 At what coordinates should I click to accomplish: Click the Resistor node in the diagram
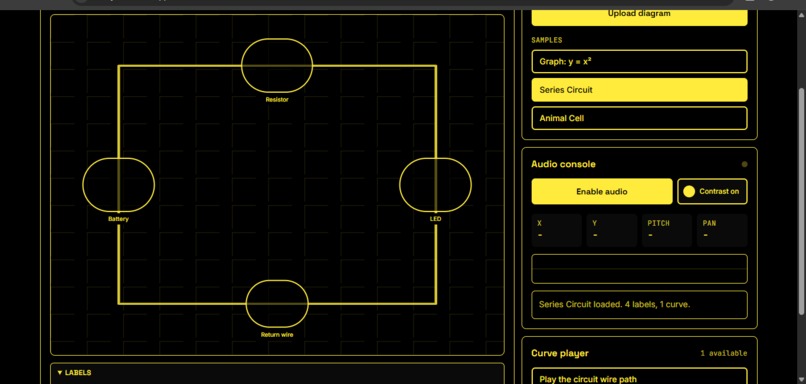(x=277, y=66)
